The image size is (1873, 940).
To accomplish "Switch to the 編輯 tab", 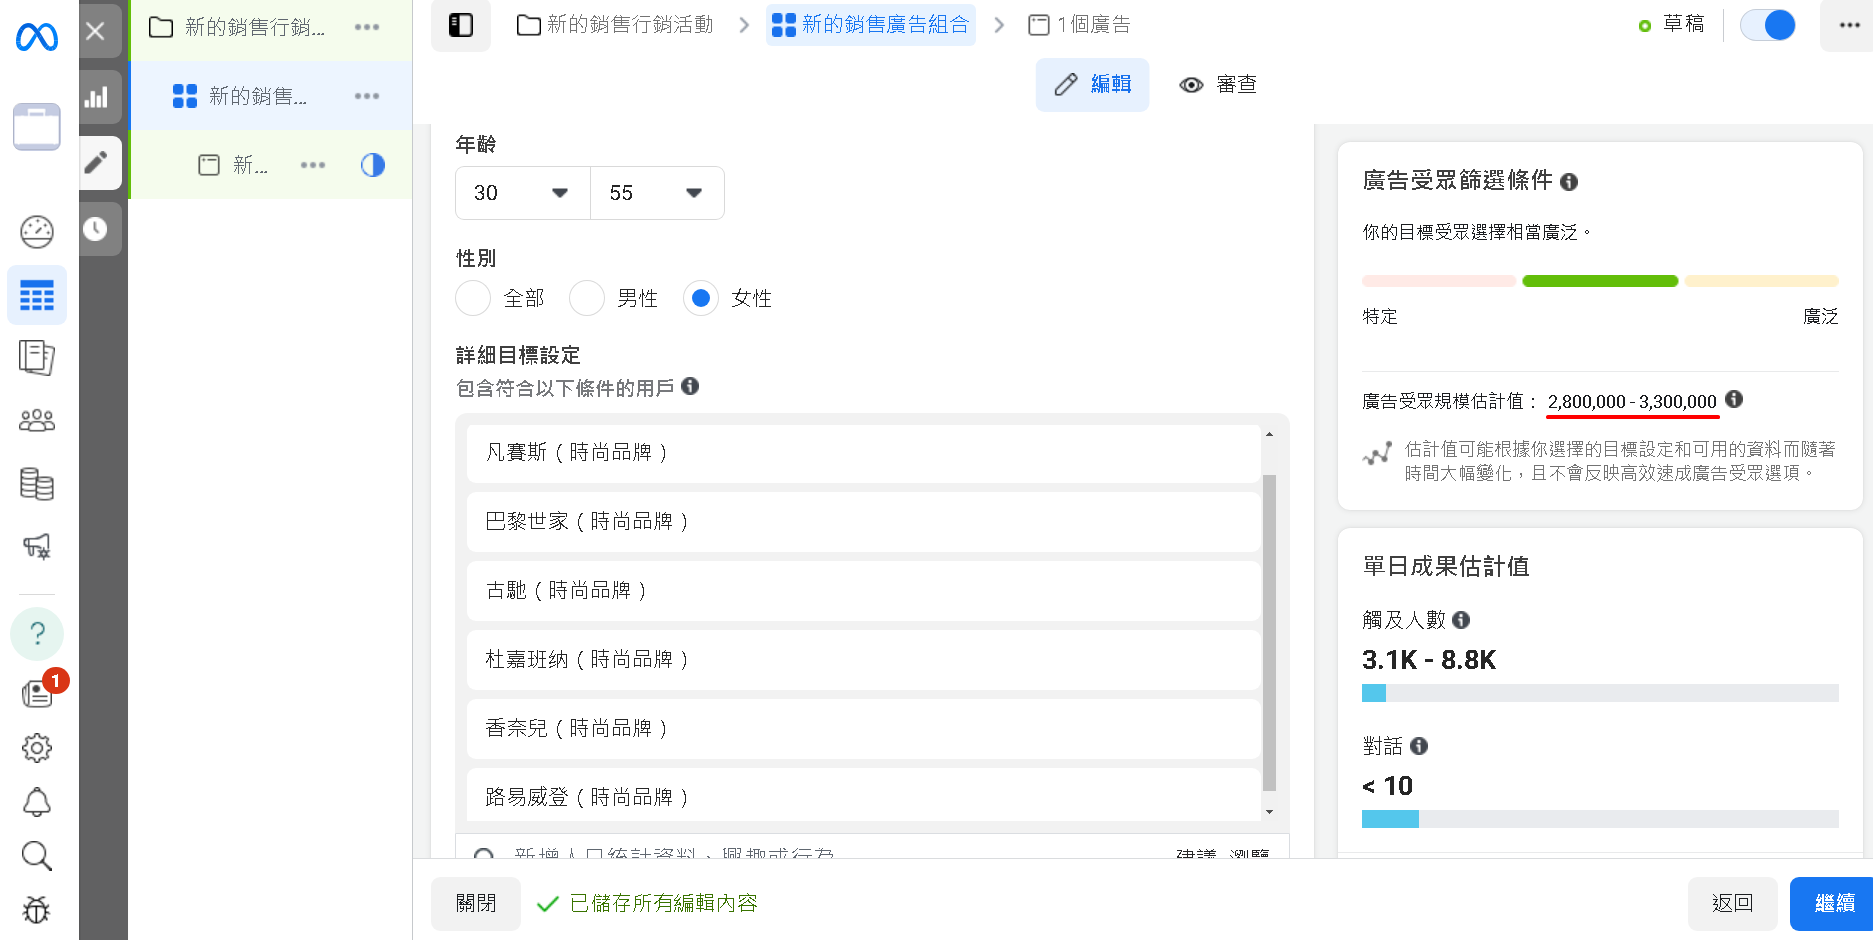I will 1092,85.
